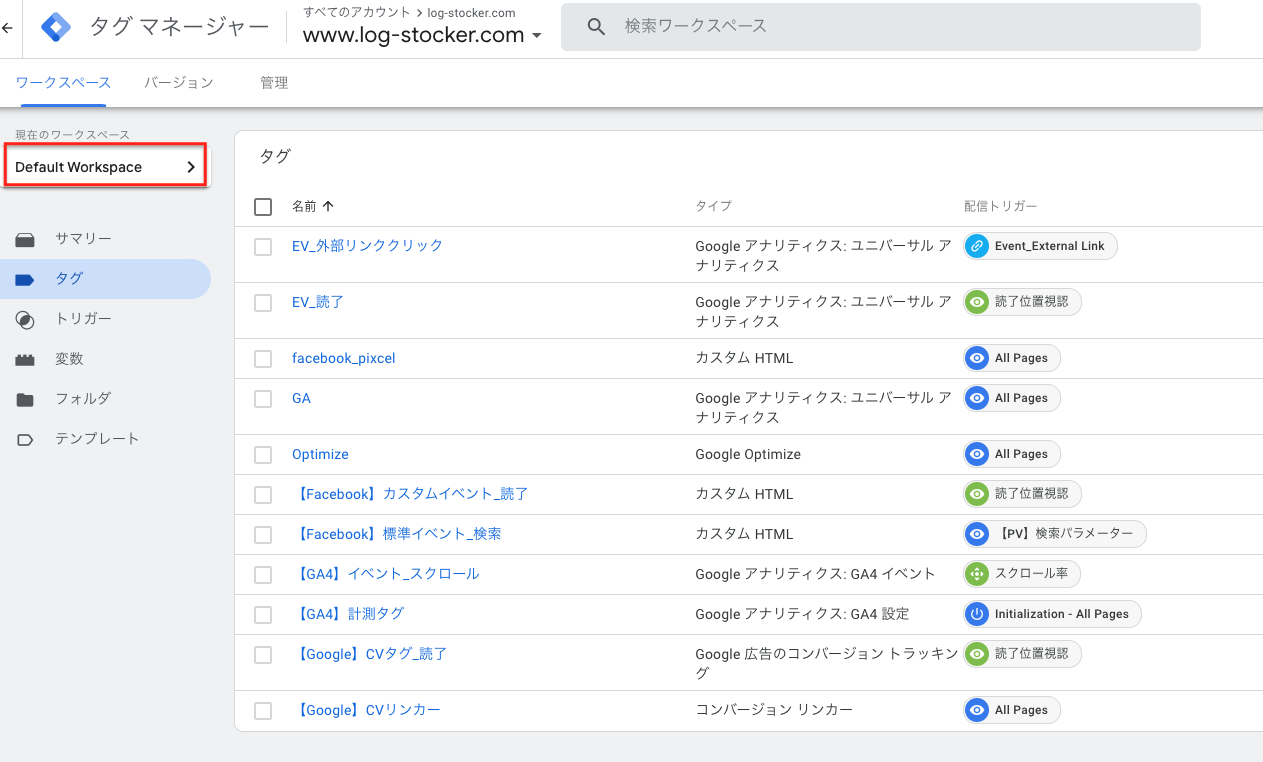Click the back arrow icon
Screen dimensions: 1263x762
pos(7,28)
